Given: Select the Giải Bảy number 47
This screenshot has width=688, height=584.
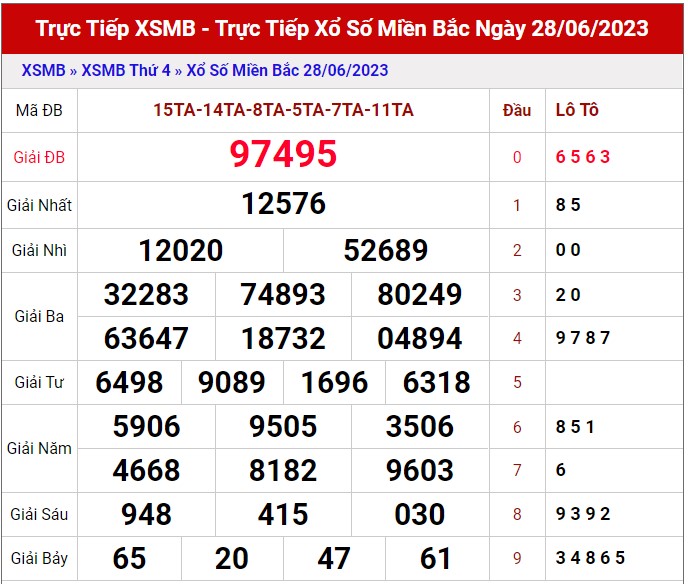Looking at the screenshot, I should pos(334,558).
